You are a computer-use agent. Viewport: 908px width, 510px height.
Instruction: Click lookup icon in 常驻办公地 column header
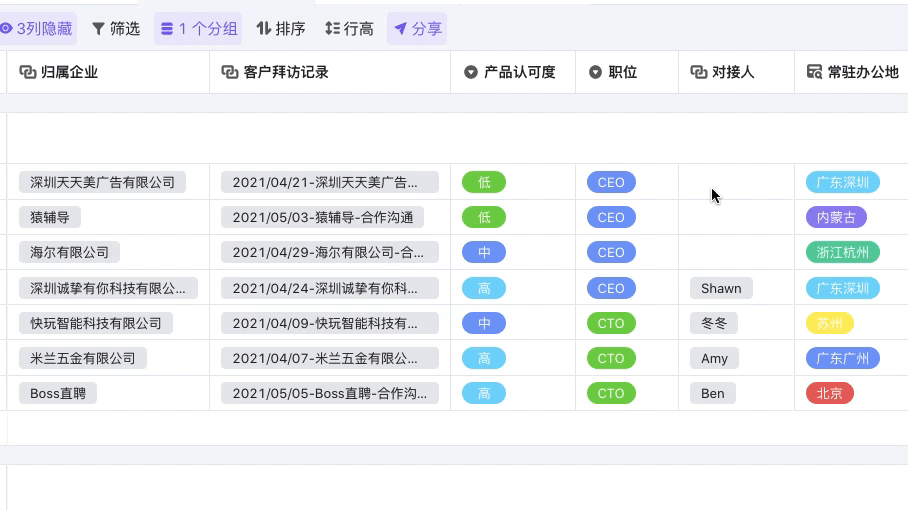pos(814,72)
